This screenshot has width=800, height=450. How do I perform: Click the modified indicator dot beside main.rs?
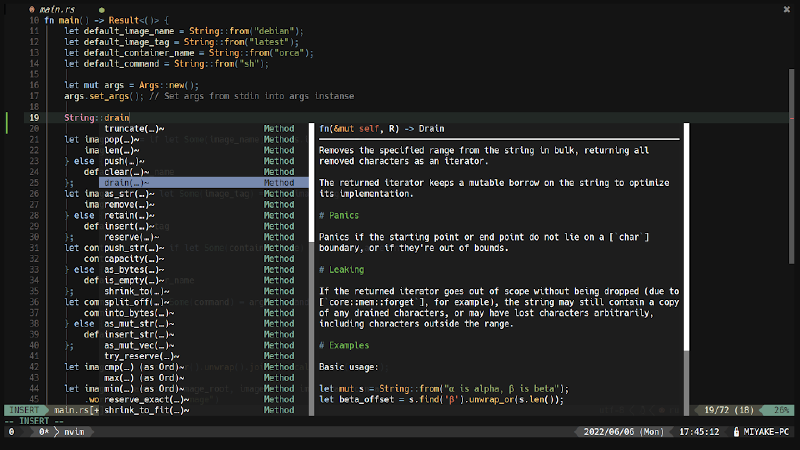tap(102, 10)
